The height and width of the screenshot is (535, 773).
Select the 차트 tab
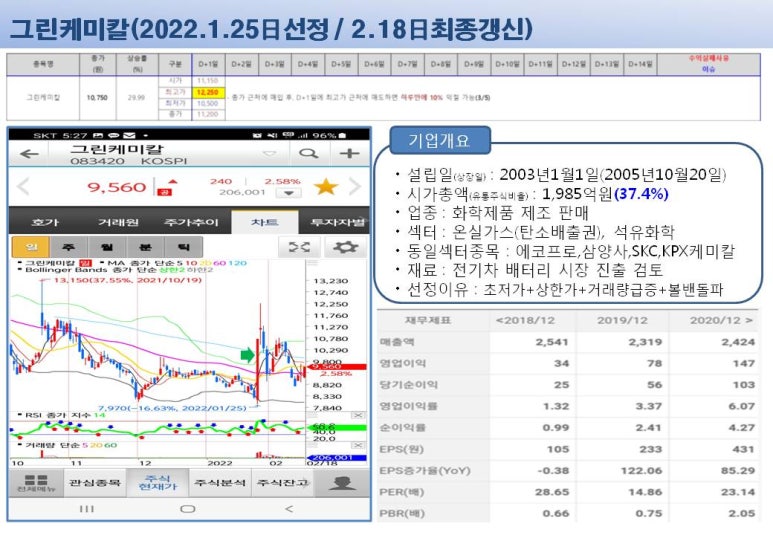[x=265, y=222]
